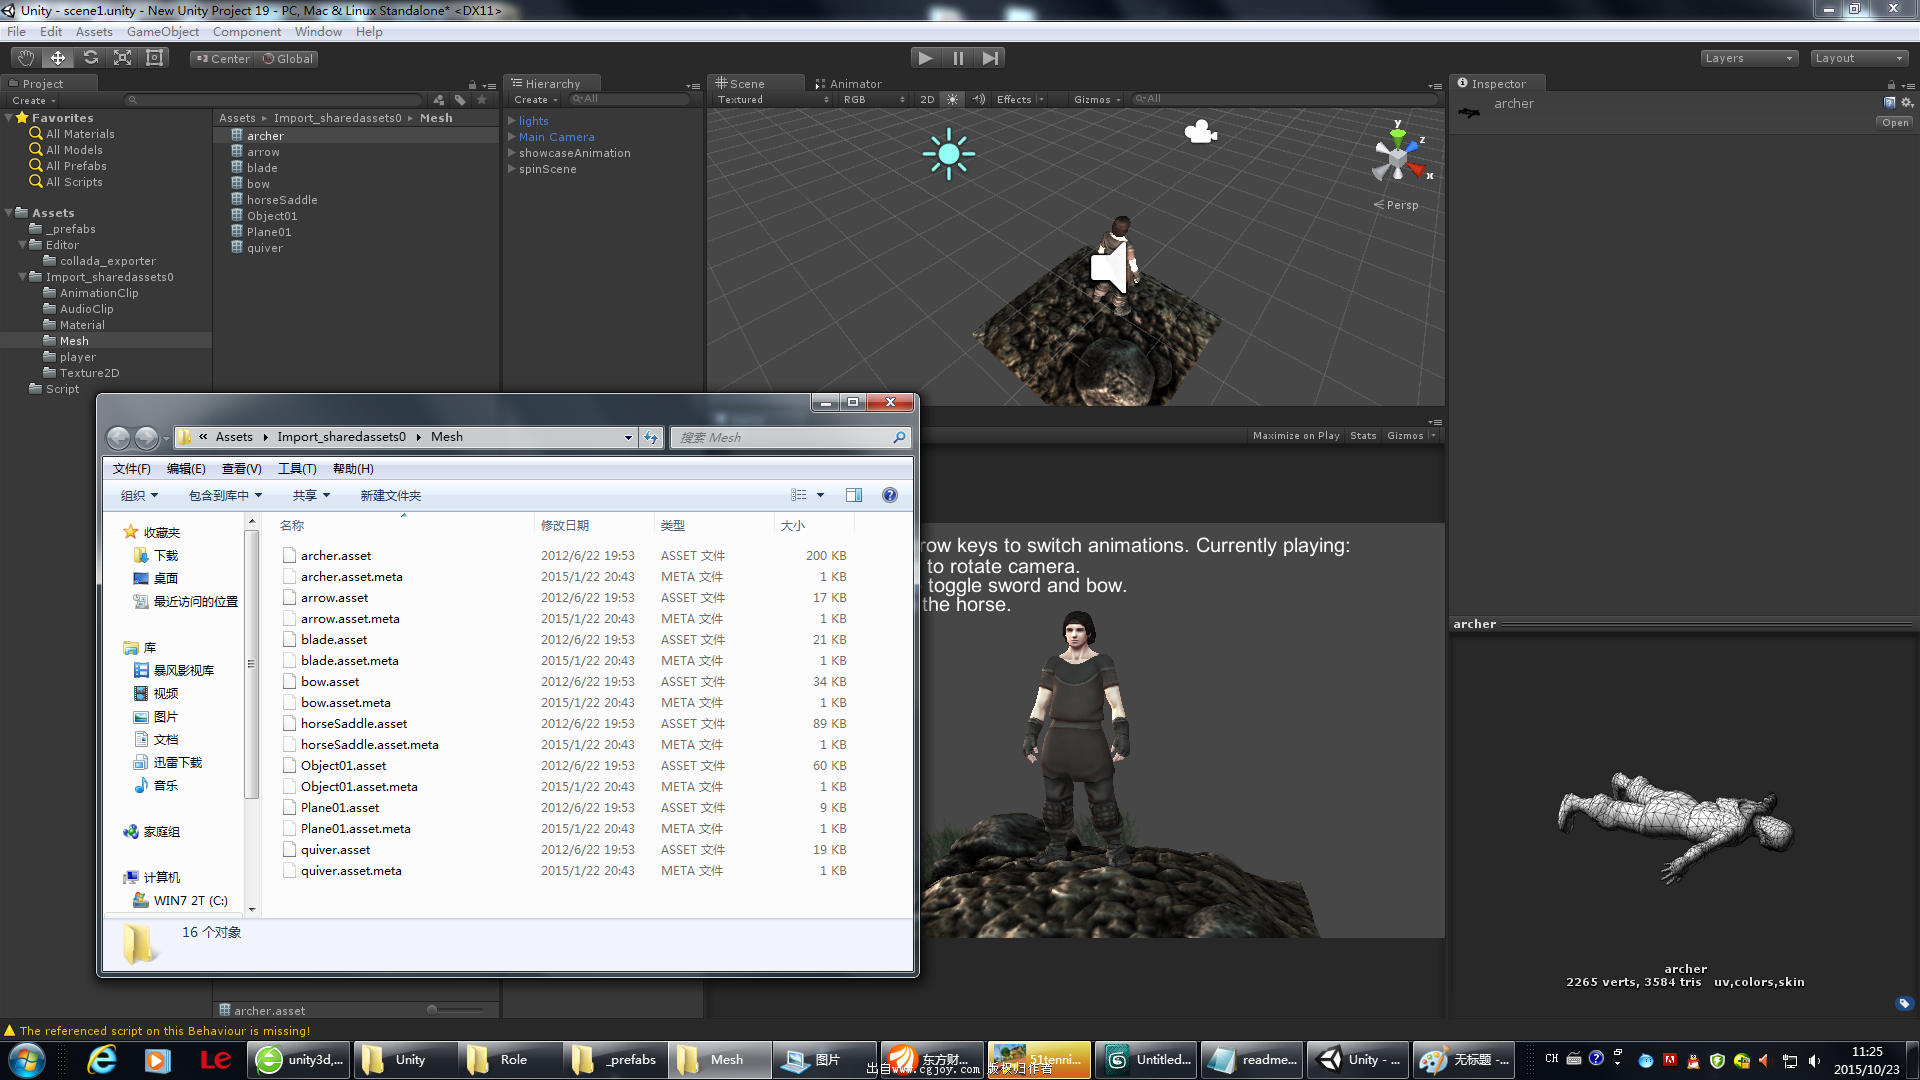This screenshot has height=1080, width=1920.
Task: Toggle Scene lighting button
Action: click(x=952, y=99)
